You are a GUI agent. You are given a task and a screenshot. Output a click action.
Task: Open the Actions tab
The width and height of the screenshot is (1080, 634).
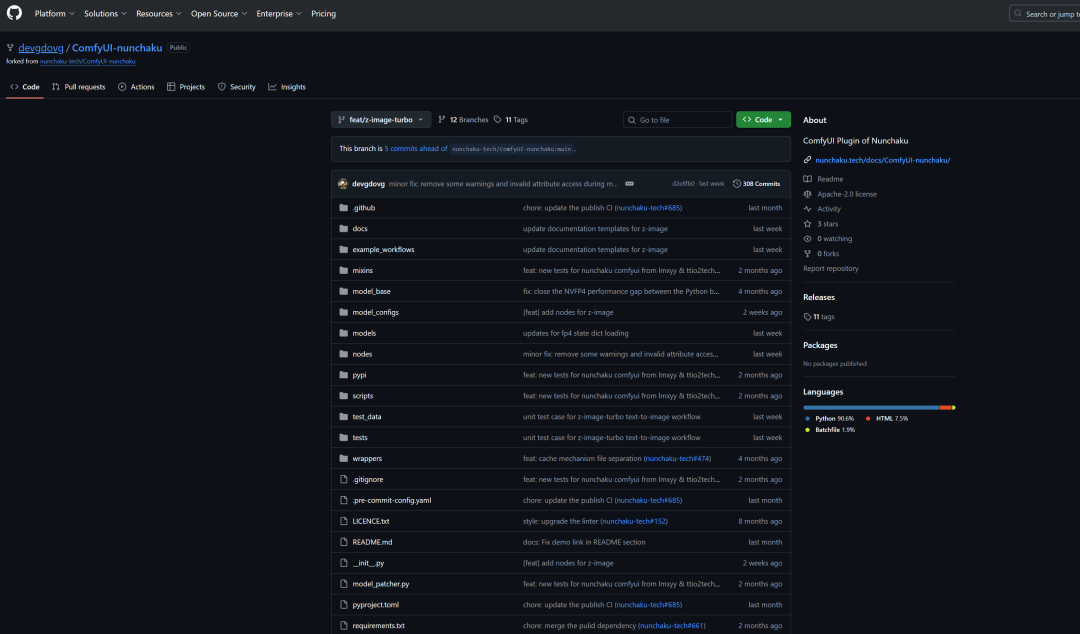click(x=136, y=87)
